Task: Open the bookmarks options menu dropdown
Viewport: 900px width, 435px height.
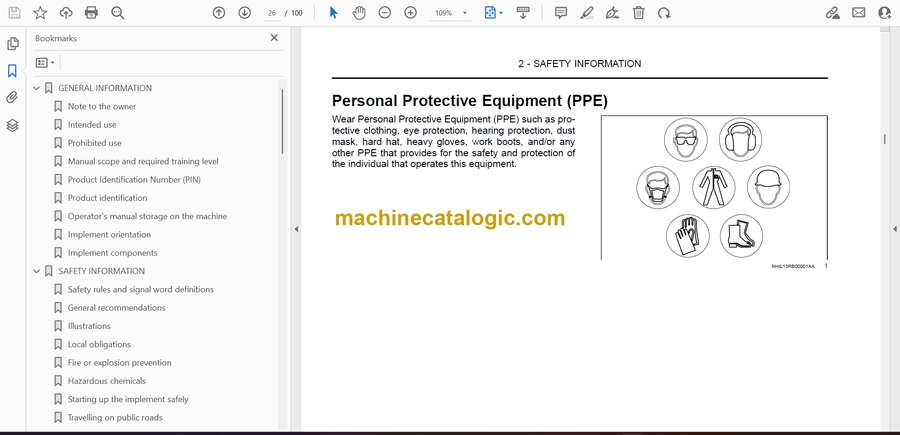Action: point(45,63)
